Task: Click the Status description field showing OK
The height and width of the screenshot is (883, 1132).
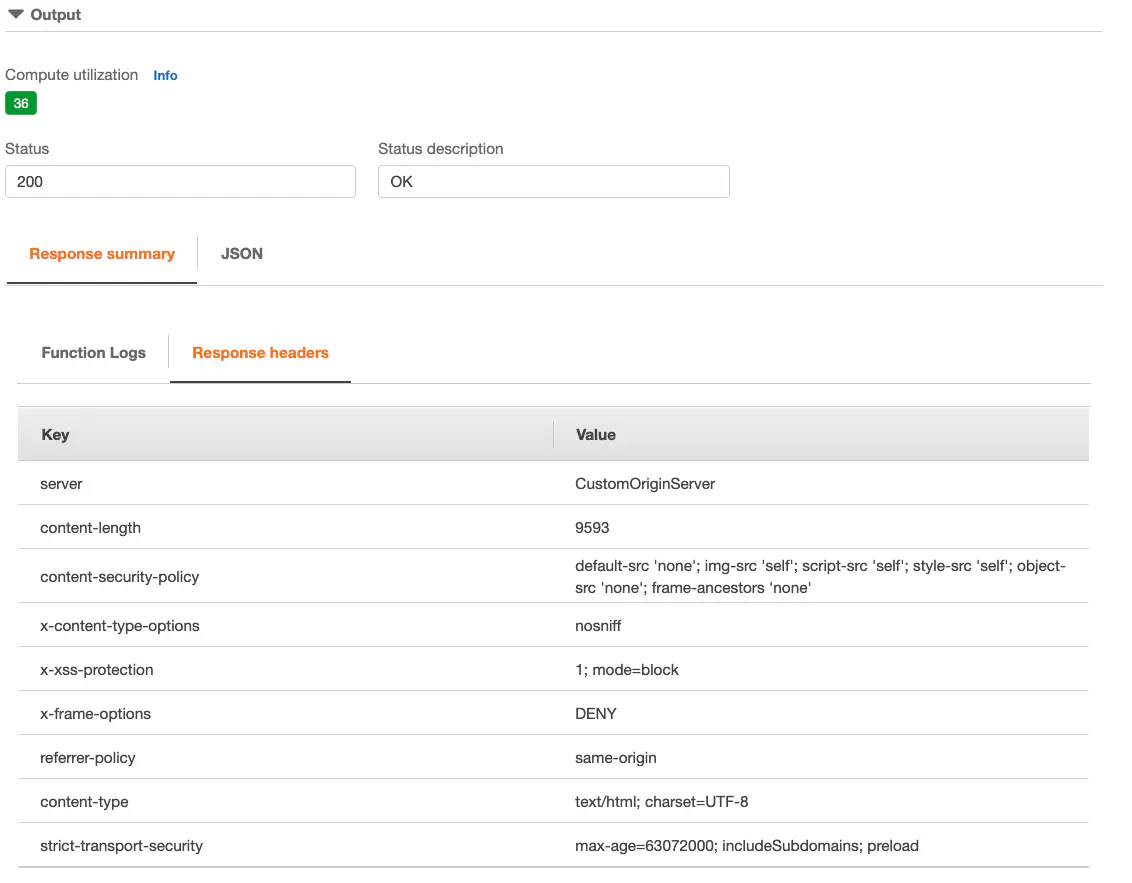Action: point(553,182)
